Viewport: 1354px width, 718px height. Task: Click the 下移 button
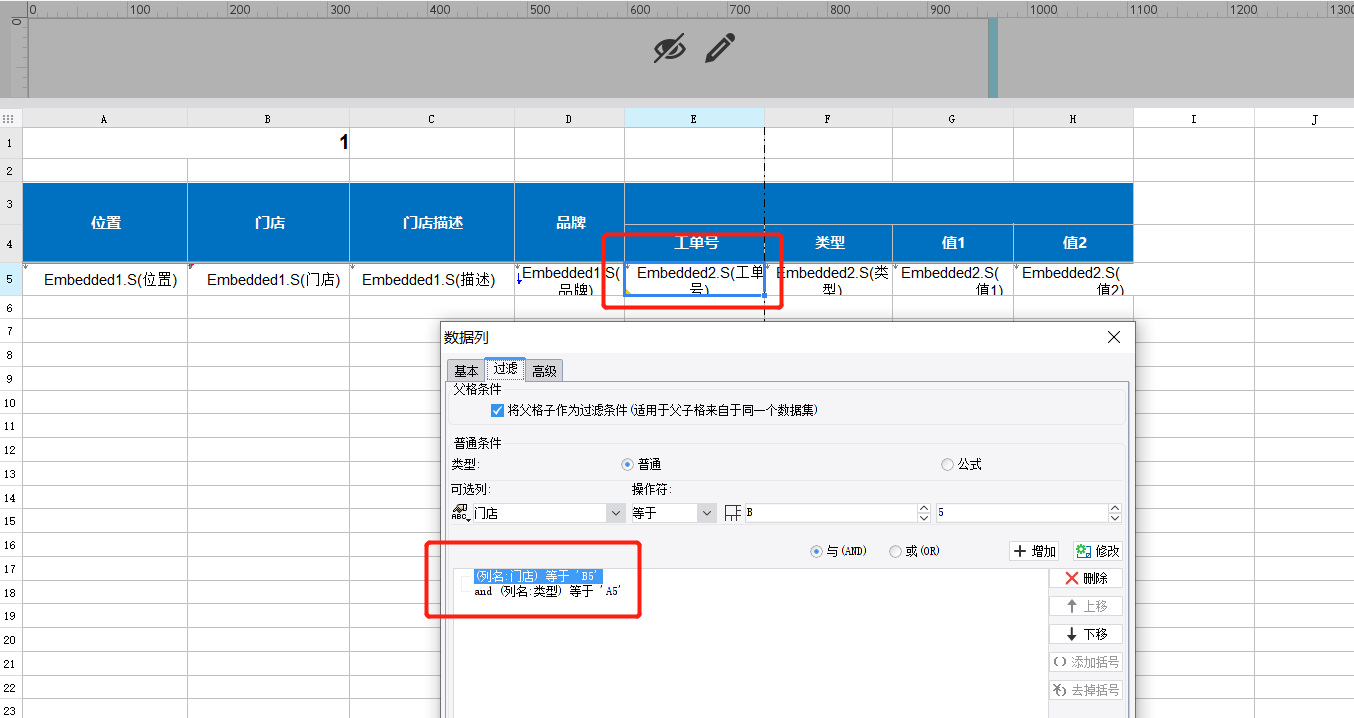tap(1085, 634)
